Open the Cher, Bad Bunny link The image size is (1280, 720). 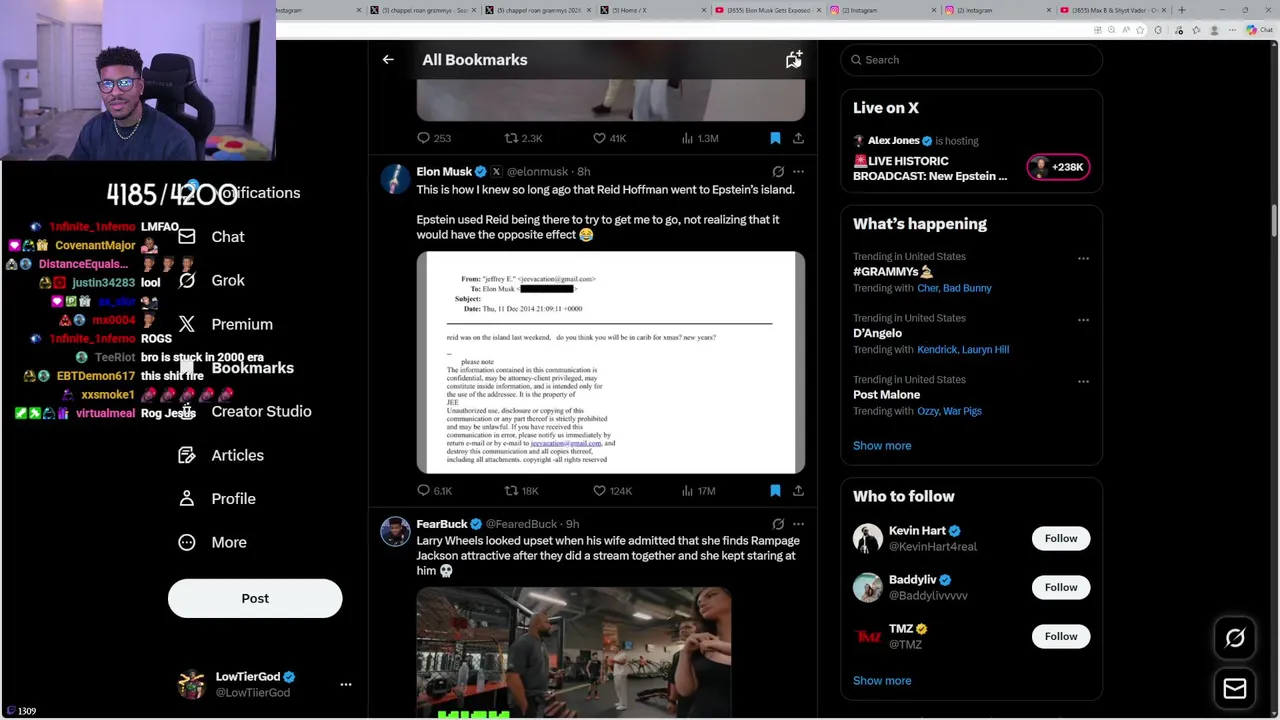pyautogui.click(x=955, y=288)
